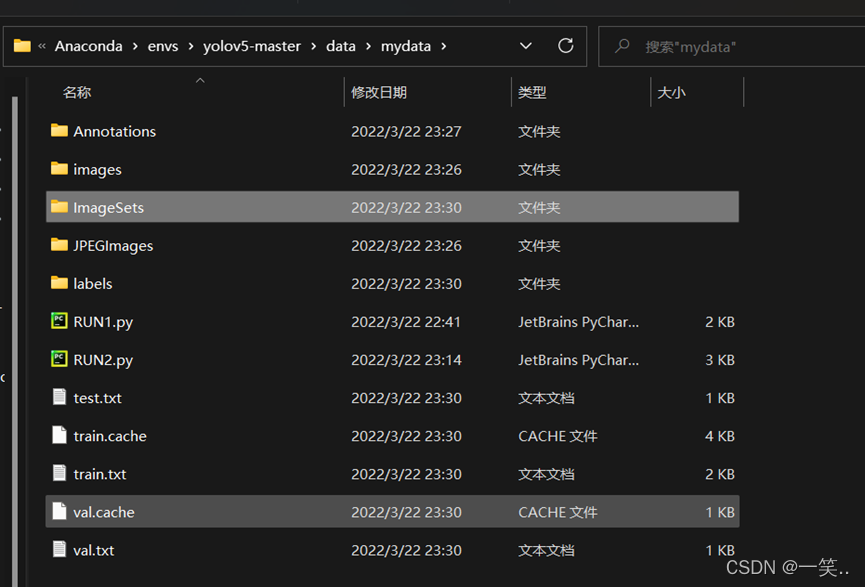This screenshot has width=865, height=587.
Task: Expand the chevron after Anaconda
Action: coord(135,46)
